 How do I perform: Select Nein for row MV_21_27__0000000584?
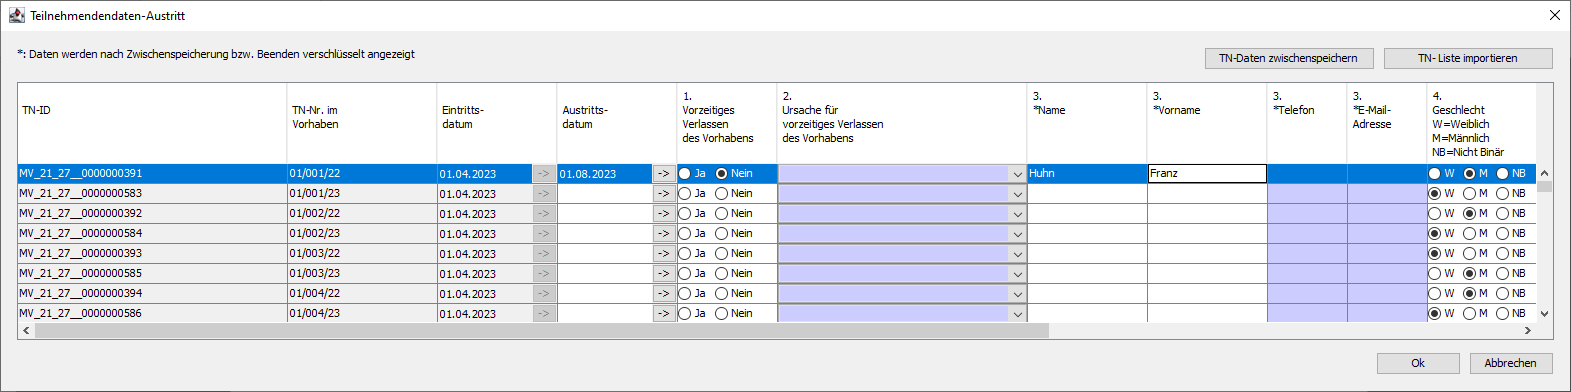(721, 233)
